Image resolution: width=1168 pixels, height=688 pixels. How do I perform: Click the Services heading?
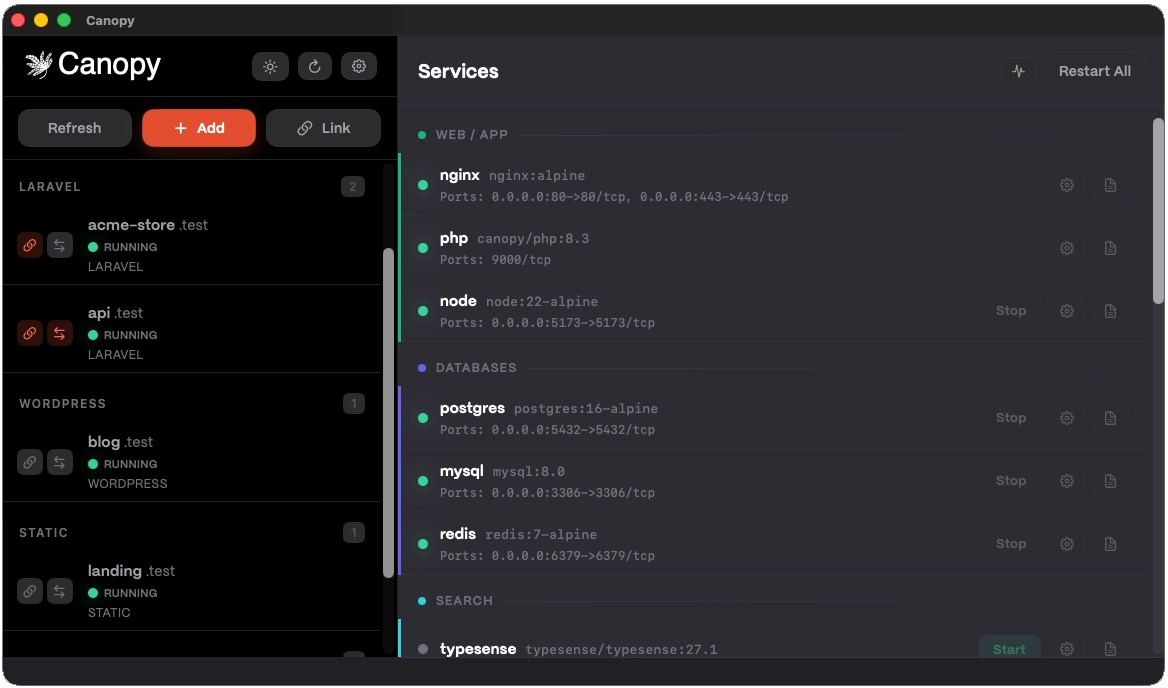pos(458,71)
